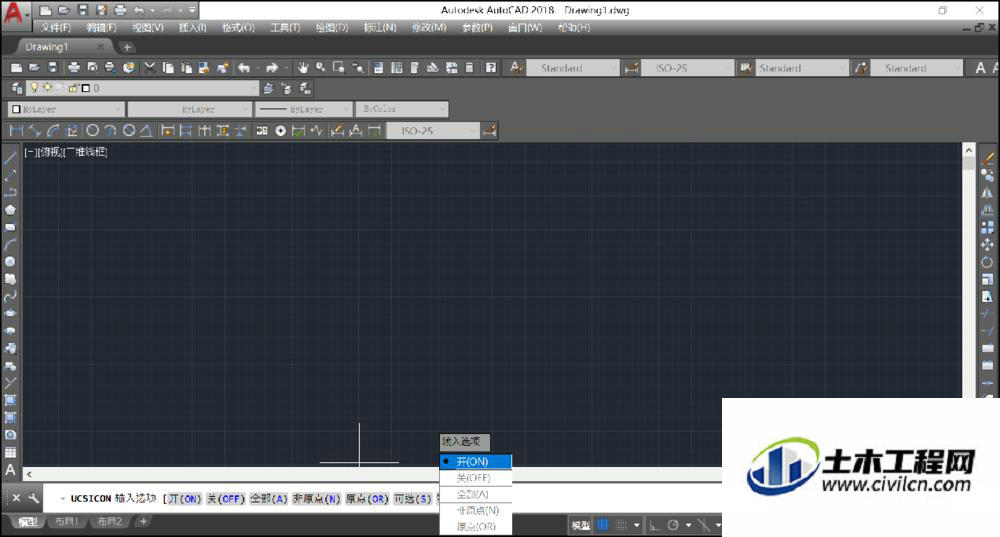
Task: Select the Table tool in left toolbar
Action: [x=10, y=453]
